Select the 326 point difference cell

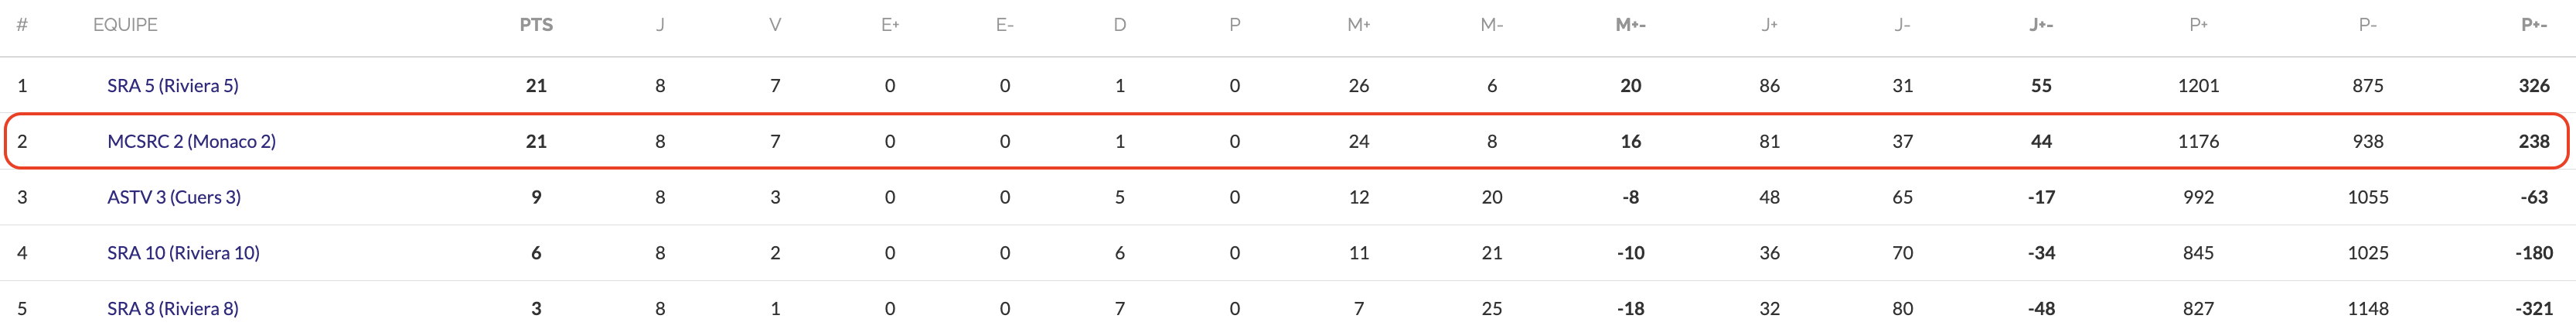(x=2533, y=86)
